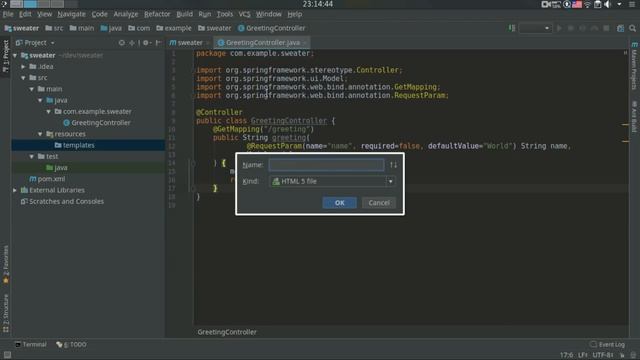640x360 pixels.
Task: Open the Refactor menu
Action: coord(157,14)
